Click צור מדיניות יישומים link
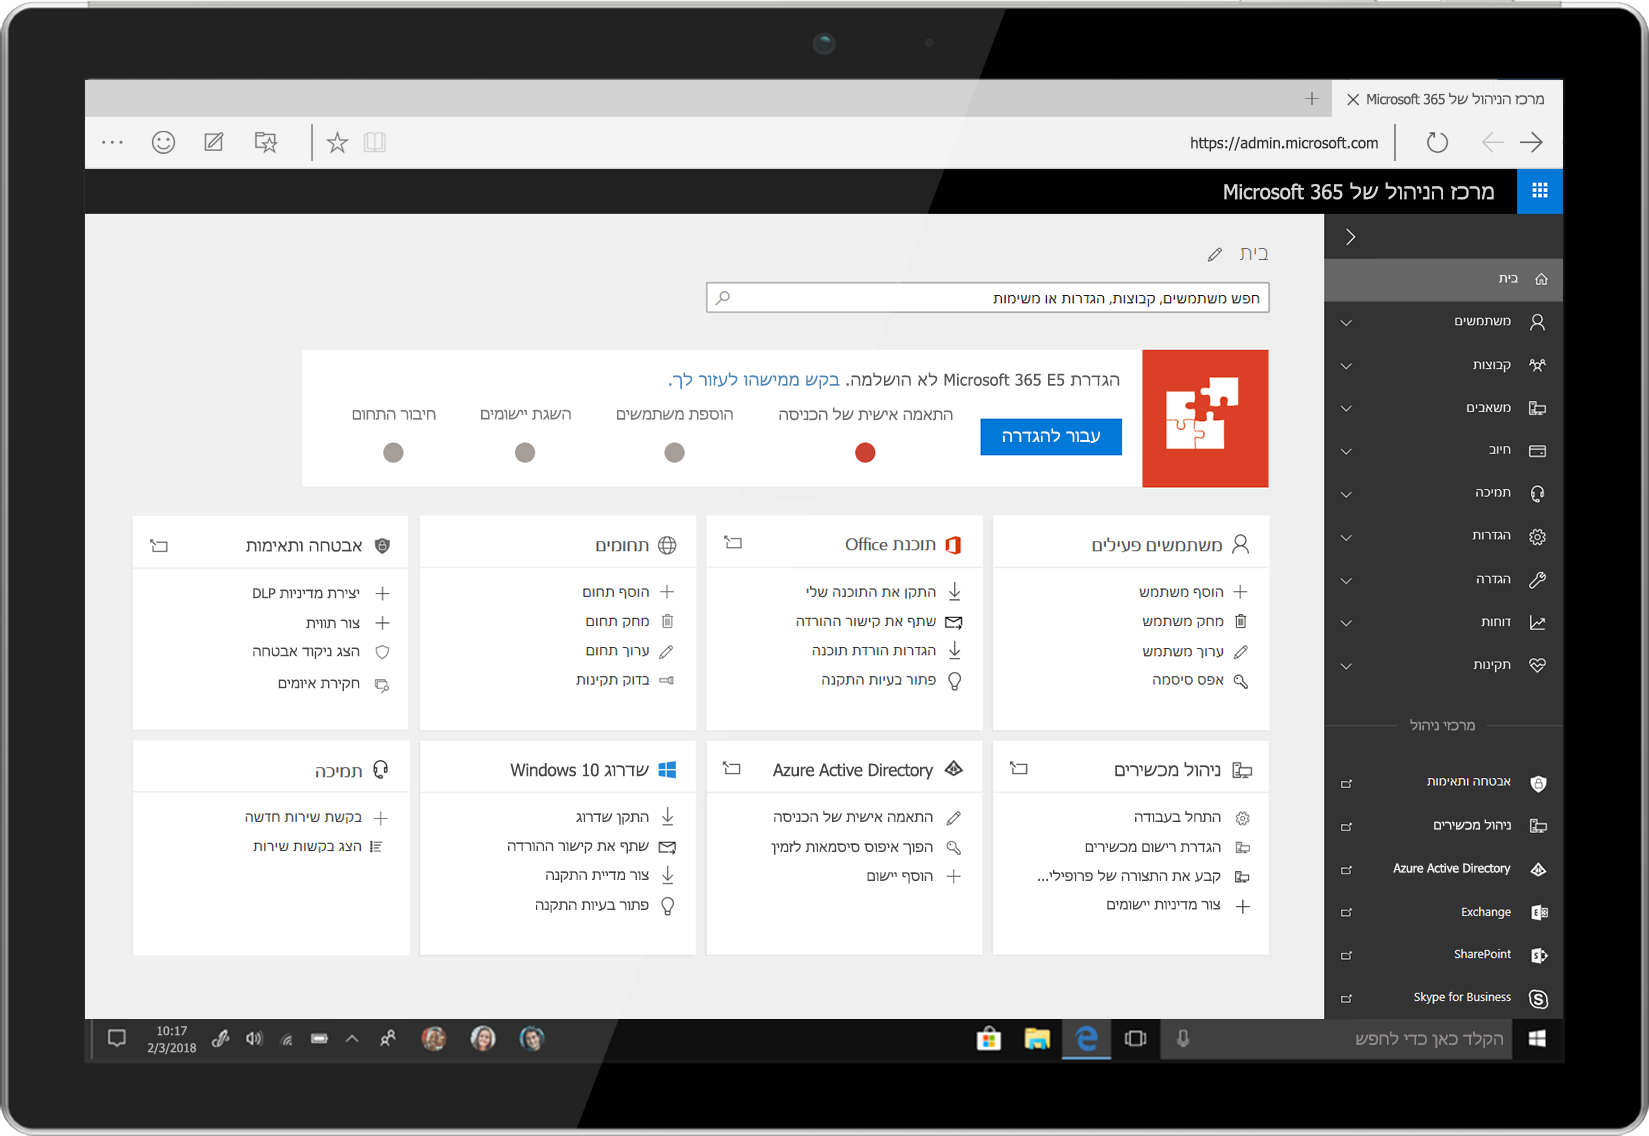 click(x=1163, y=905)
